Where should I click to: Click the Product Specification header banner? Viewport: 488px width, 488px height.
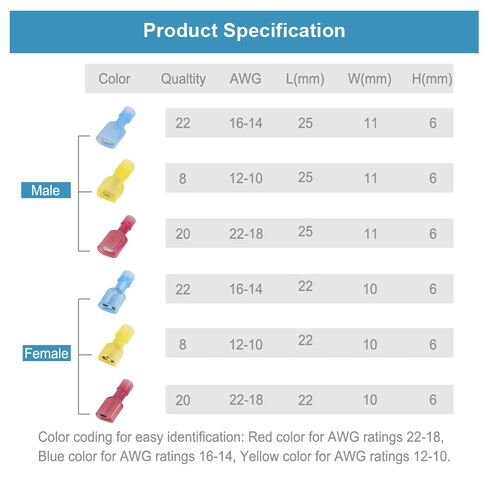point(244,32)
